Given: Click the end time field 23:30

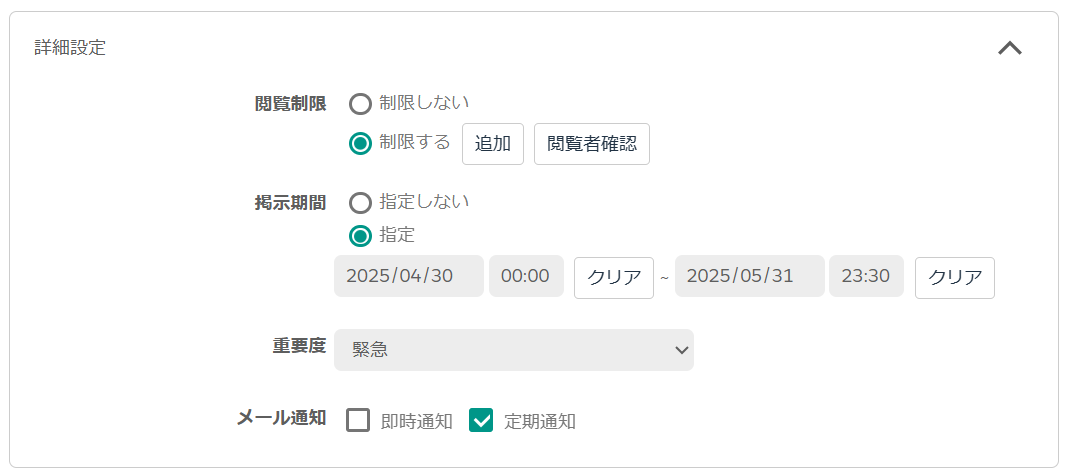Looking at the screenshot, I should 866,276.
